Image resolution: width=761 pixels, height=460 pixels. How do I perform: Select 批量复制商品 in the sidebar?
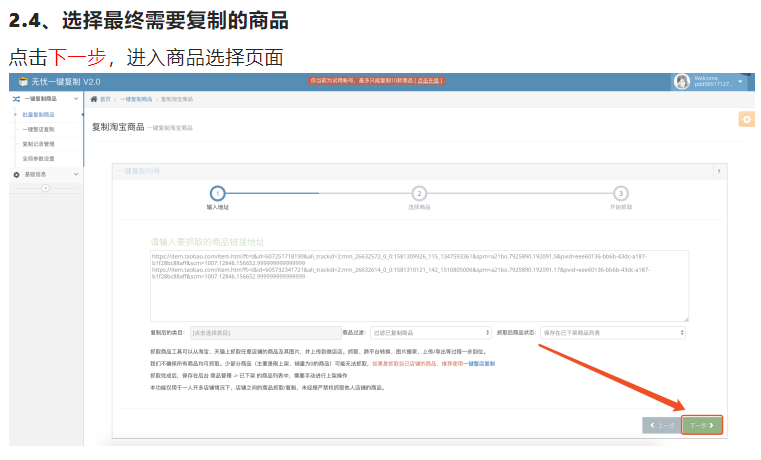click(38, 115)
